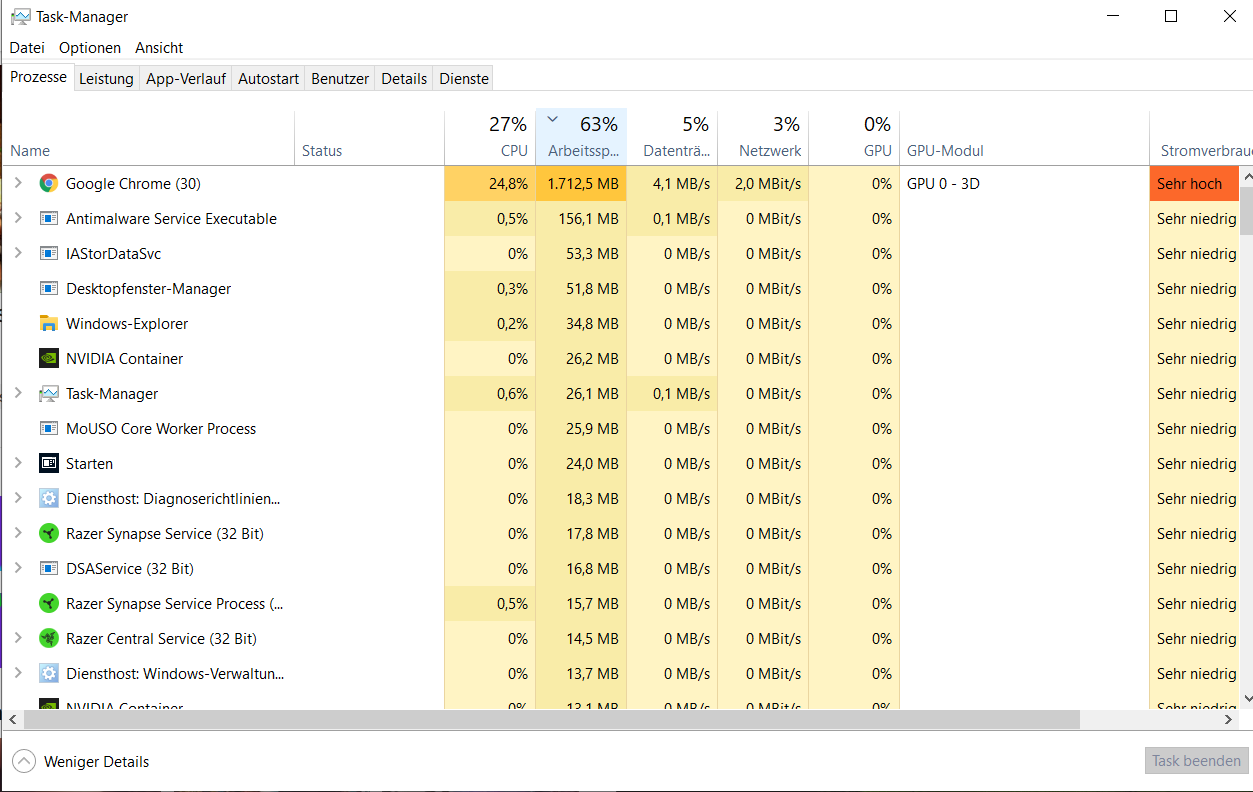Click the Windows-Explorer folder icon
The width and height of the screenshot is (1253, 792).
pos(48,323)
